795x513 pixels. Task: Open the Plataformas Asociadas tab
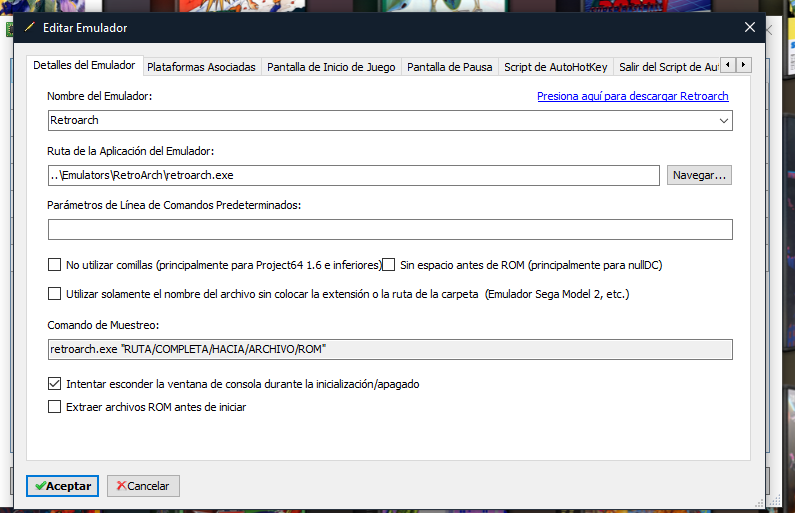(x=201, y=67)
